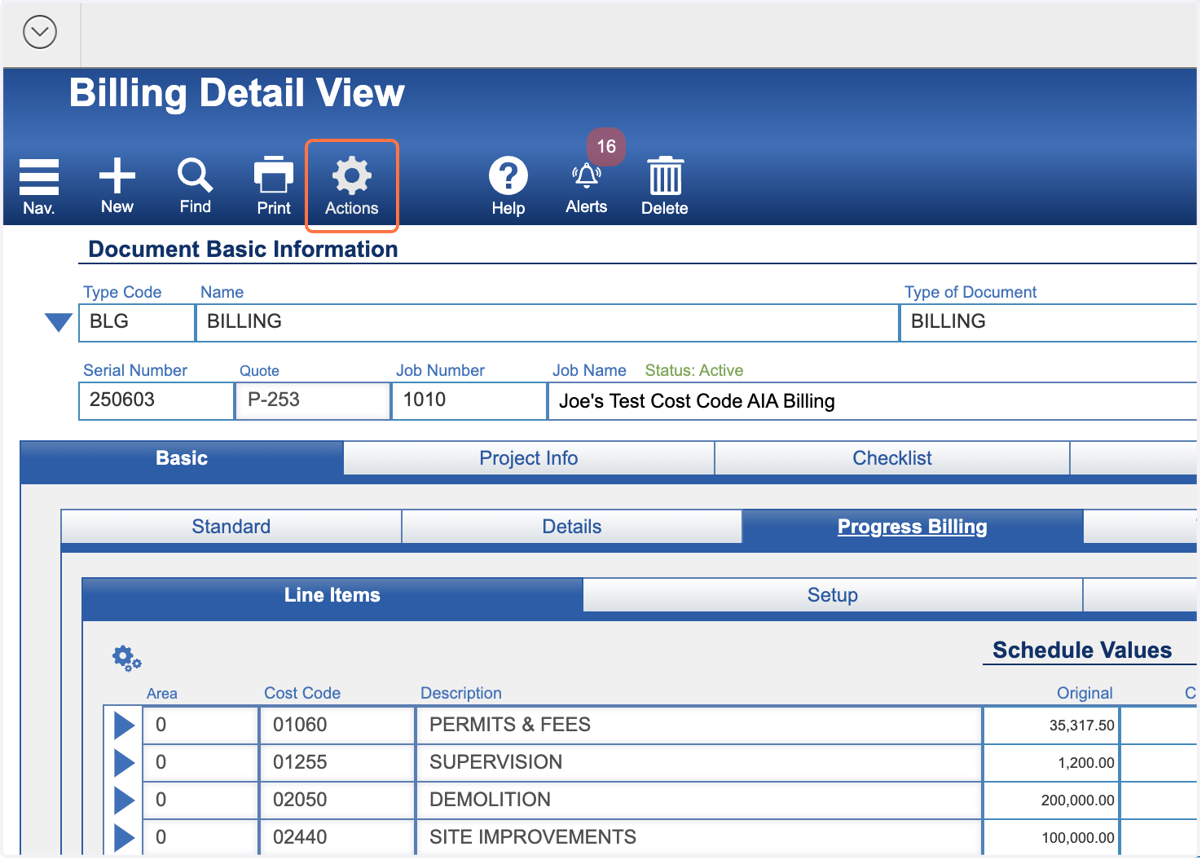
Task: Print the billing document
Action: click(273, 186)
